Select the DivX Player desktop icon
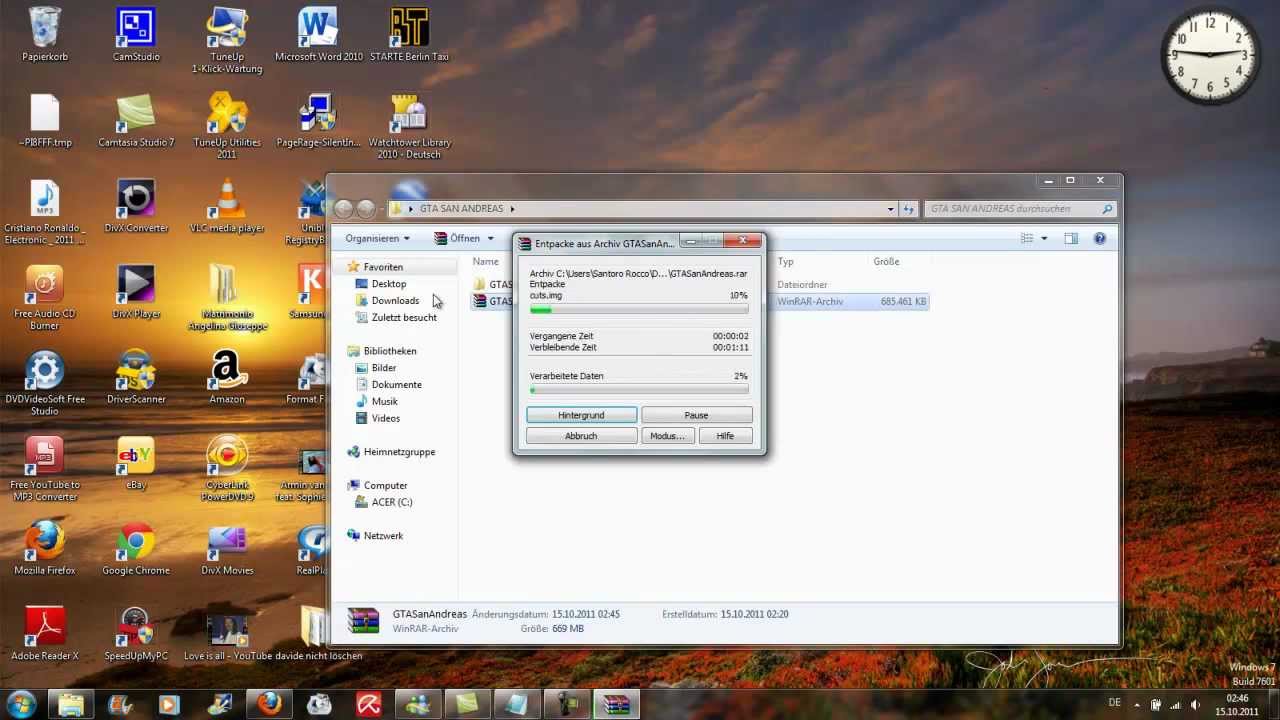1280x720 pixels. tap(136, 292)
